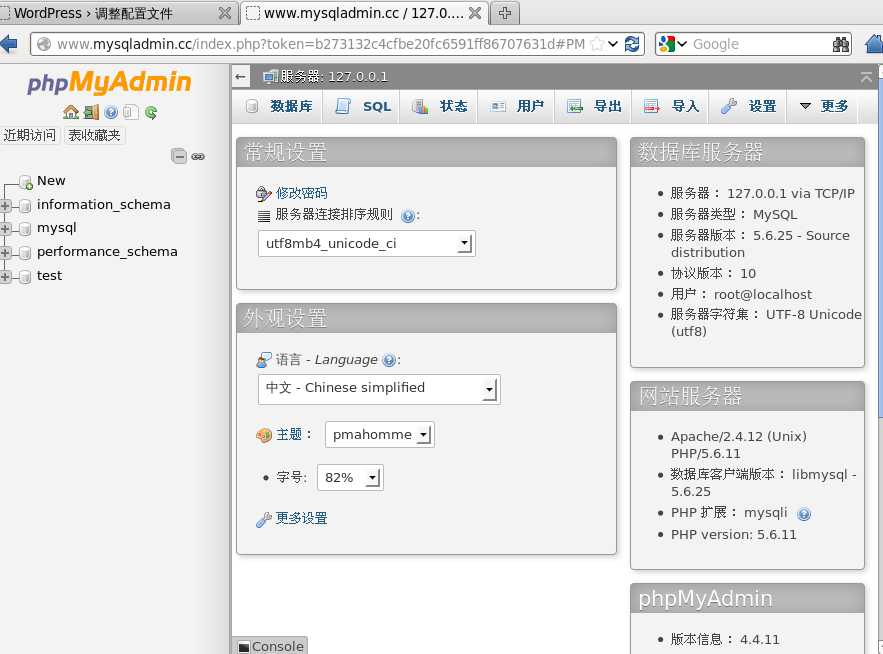Open phpMyAdmin documentation help icon in sidebar

[111, 112]
